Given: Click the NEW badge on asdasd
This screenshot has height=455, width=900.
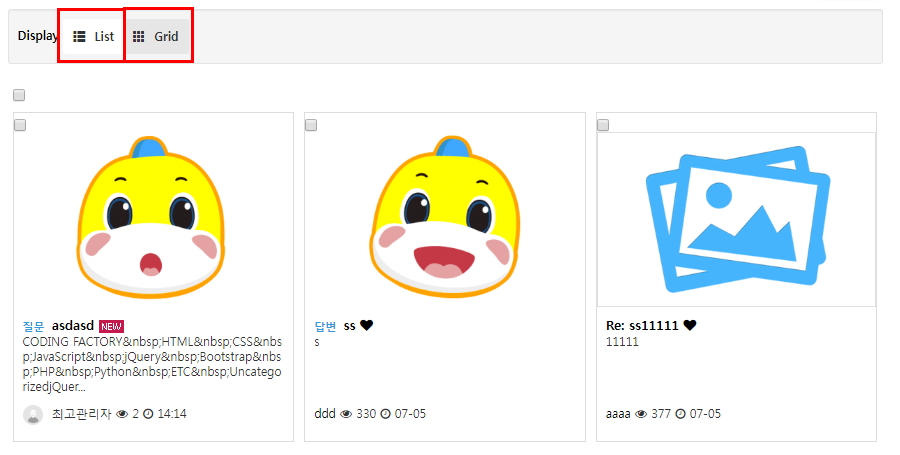Looking at the screenshot, I should (x=111, y=326).
